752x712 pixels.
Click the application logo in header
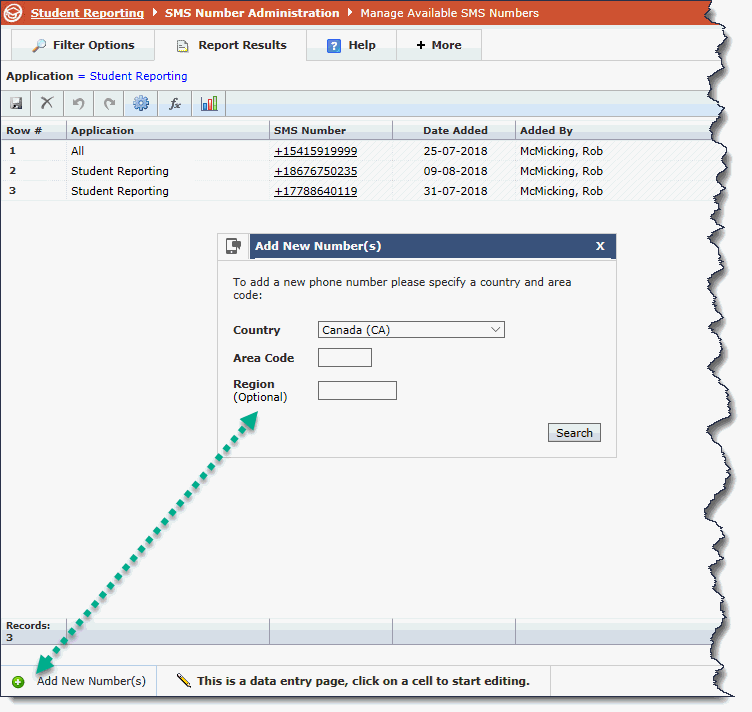click(x=13, y=13)
